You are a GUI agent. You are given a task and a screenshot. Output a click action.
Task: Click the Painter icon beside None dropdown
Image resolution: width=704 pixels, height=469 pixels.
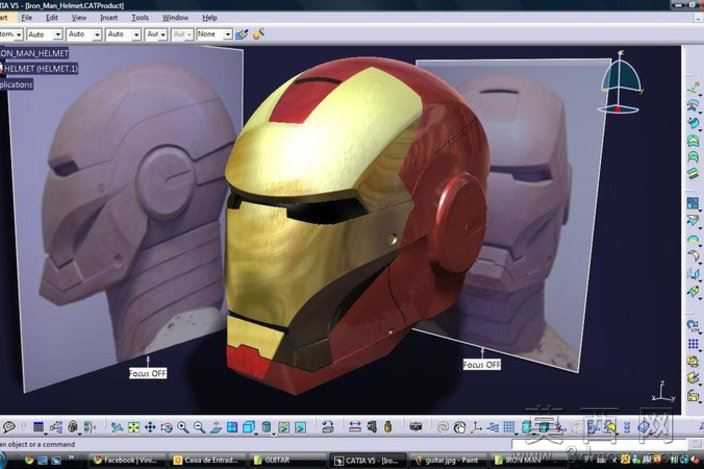242,34
